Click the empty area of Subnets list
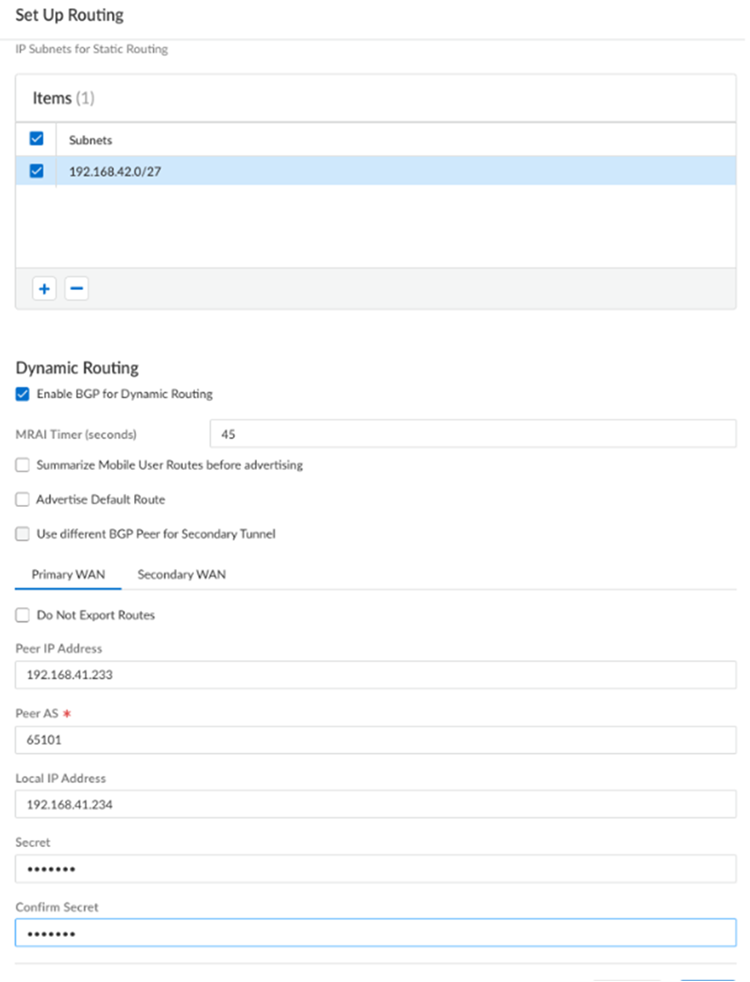750x982 pixels. coord(376,225)
